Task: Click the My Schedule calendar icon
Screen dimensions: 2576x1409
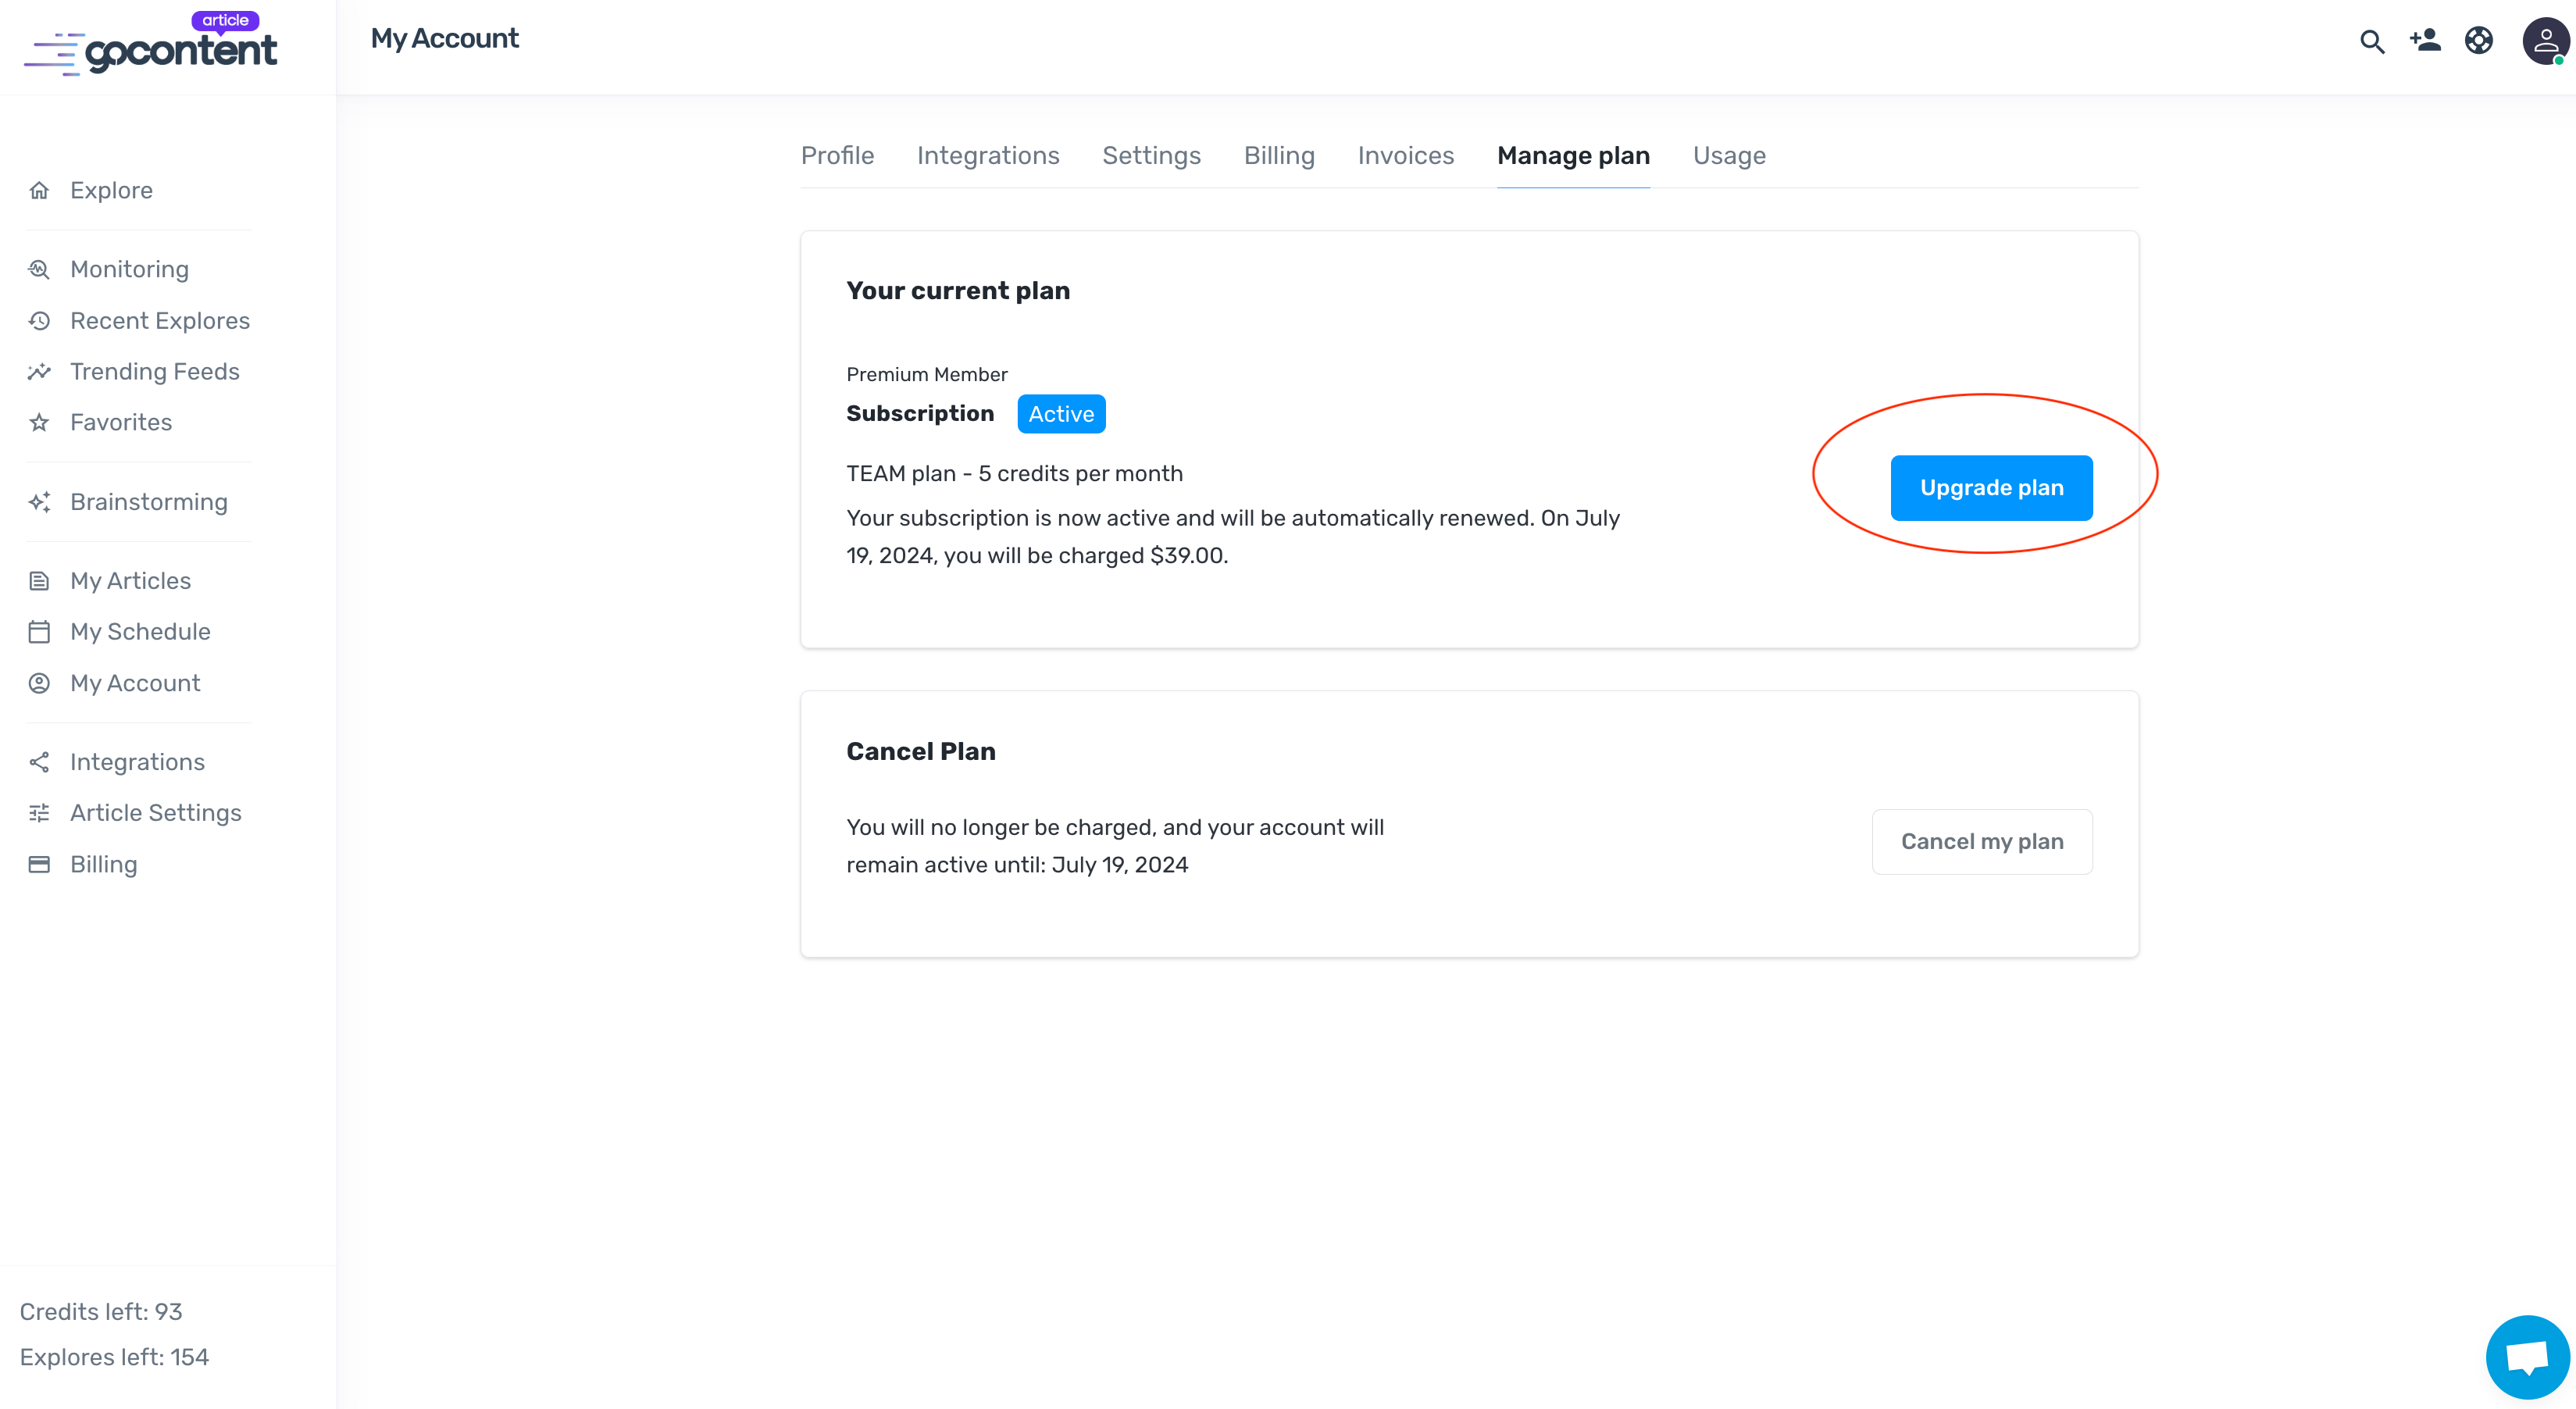Action: click(x=39, y=632)
